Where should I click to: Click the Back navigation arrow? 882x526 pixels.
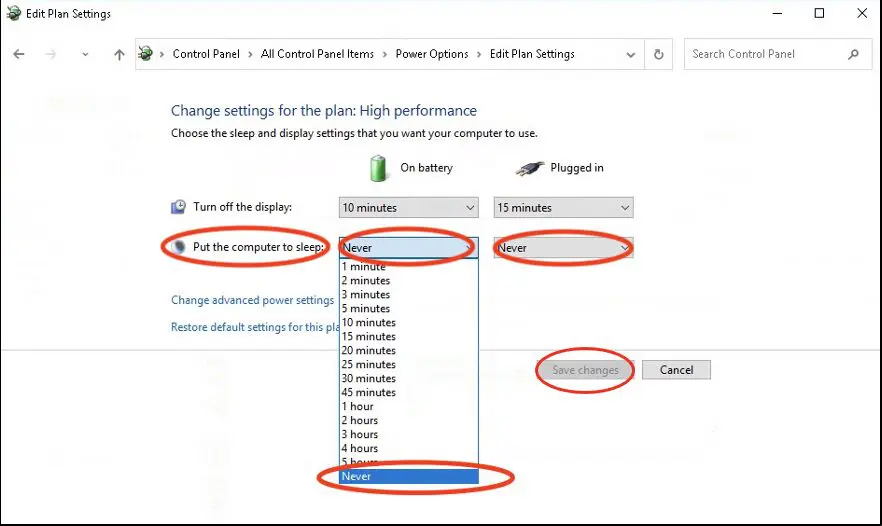pos(19,55)
